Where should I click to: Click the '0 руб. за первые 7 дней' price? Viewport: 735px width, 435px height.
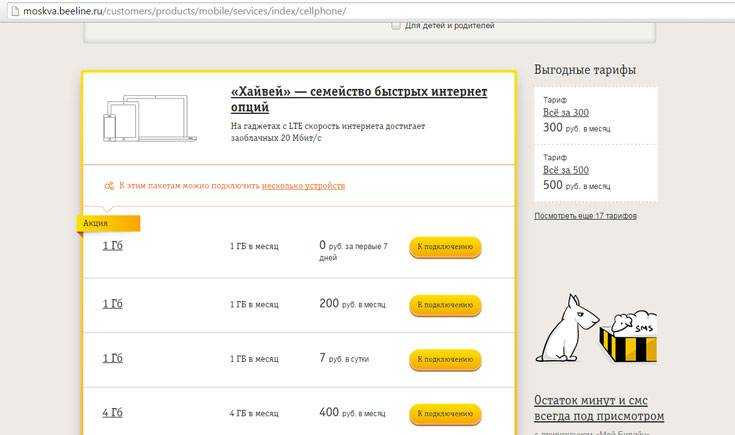[x=353, y=250]
